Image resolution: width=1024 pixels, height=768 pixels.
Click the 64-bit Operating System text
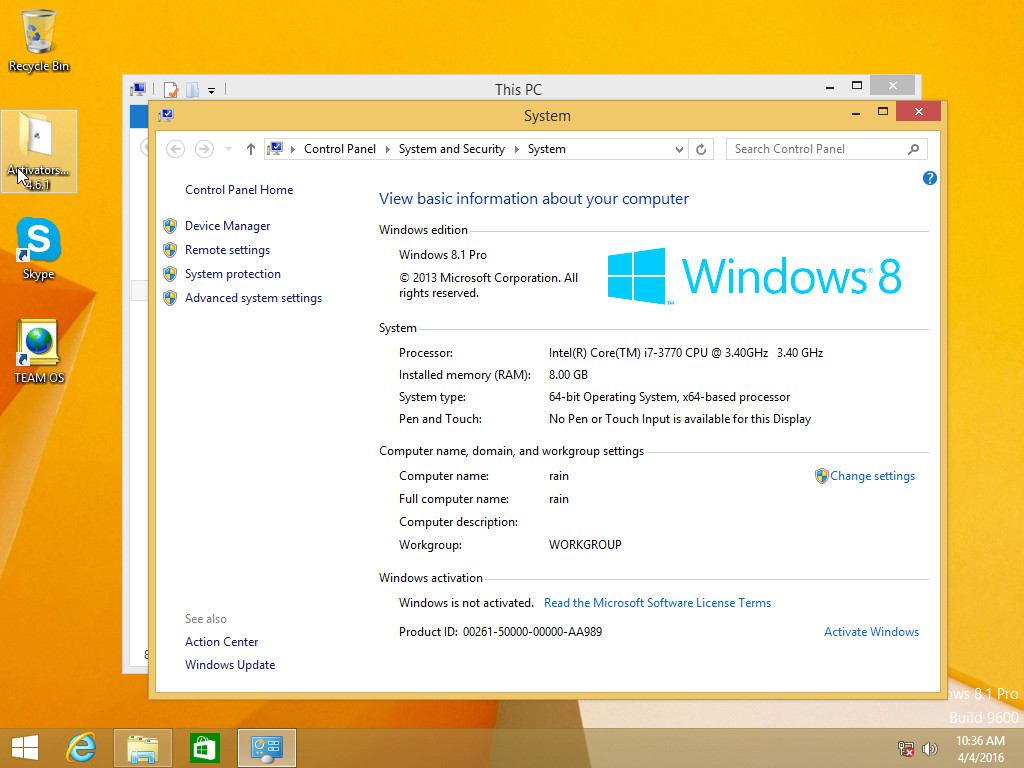(669, 397)
